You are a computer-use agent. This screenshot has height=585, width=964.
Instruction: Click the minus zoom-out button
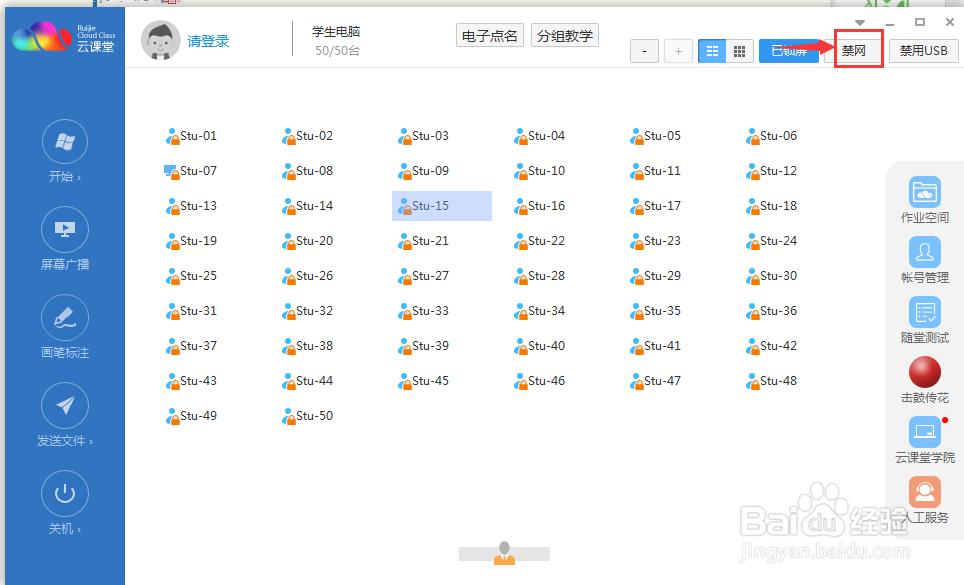point(644,51)
